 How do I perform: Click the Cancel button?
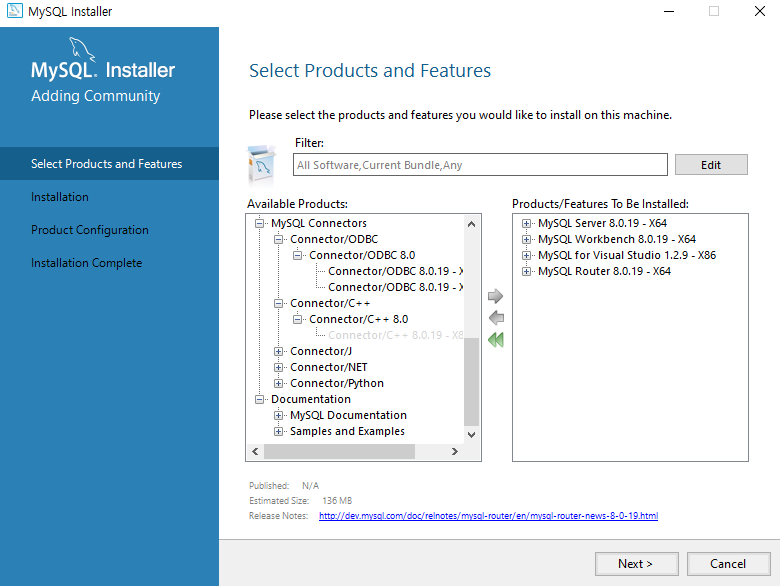coord(728,564)
